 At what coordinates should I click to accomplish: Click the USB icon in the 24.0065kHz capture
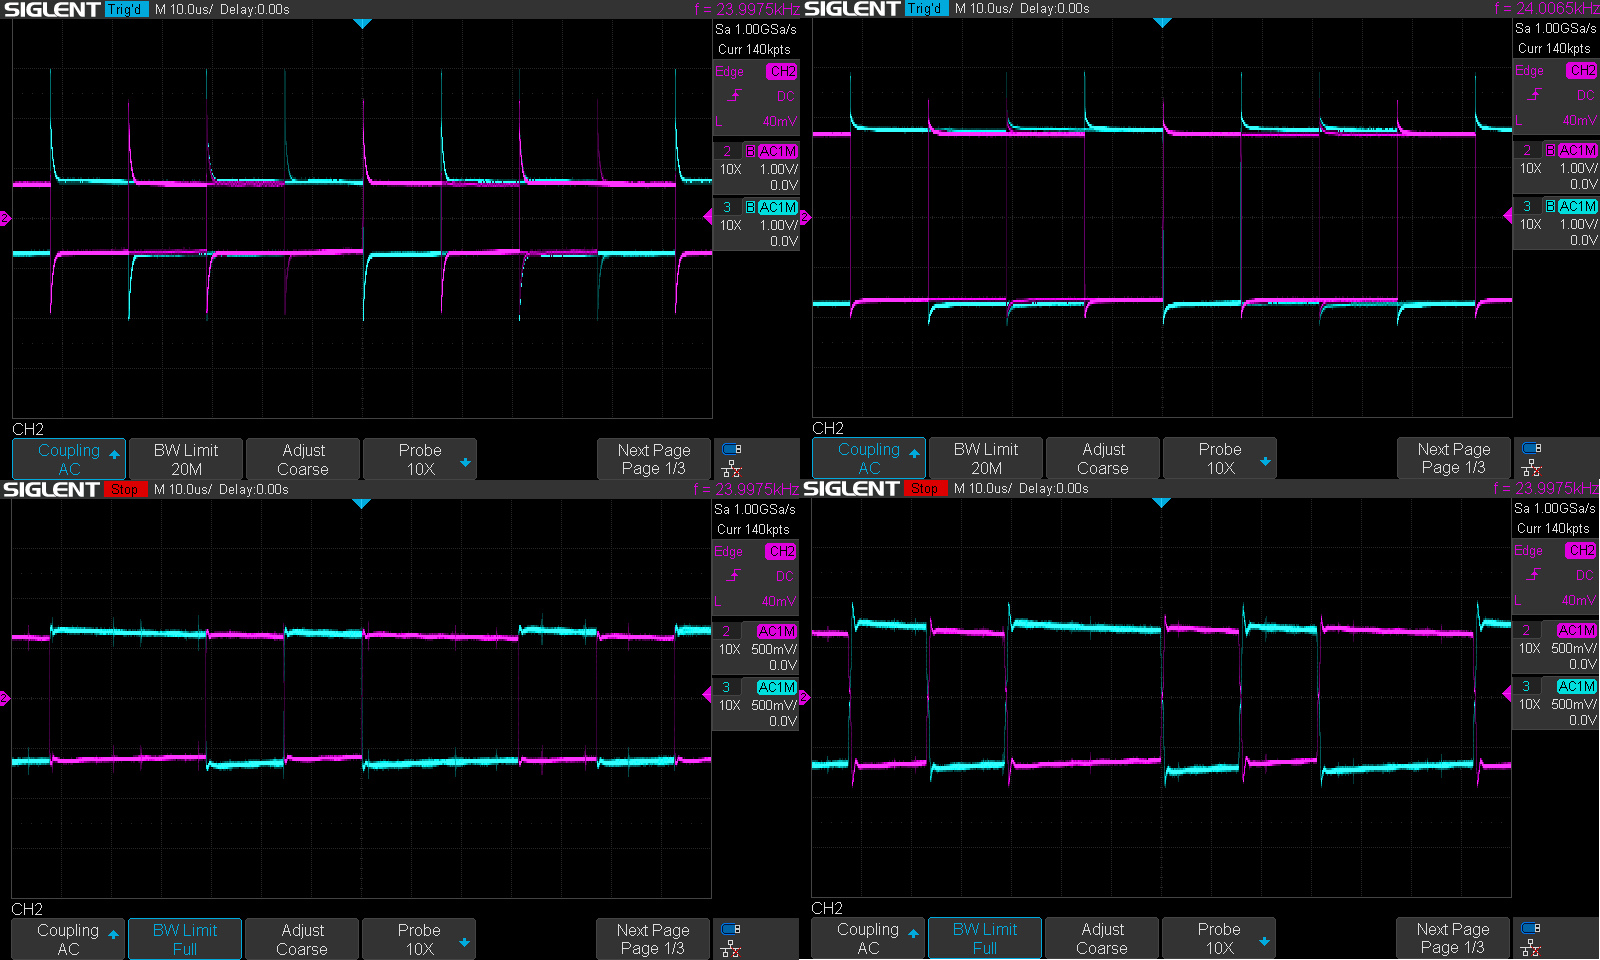click(x=1532, y=448)
